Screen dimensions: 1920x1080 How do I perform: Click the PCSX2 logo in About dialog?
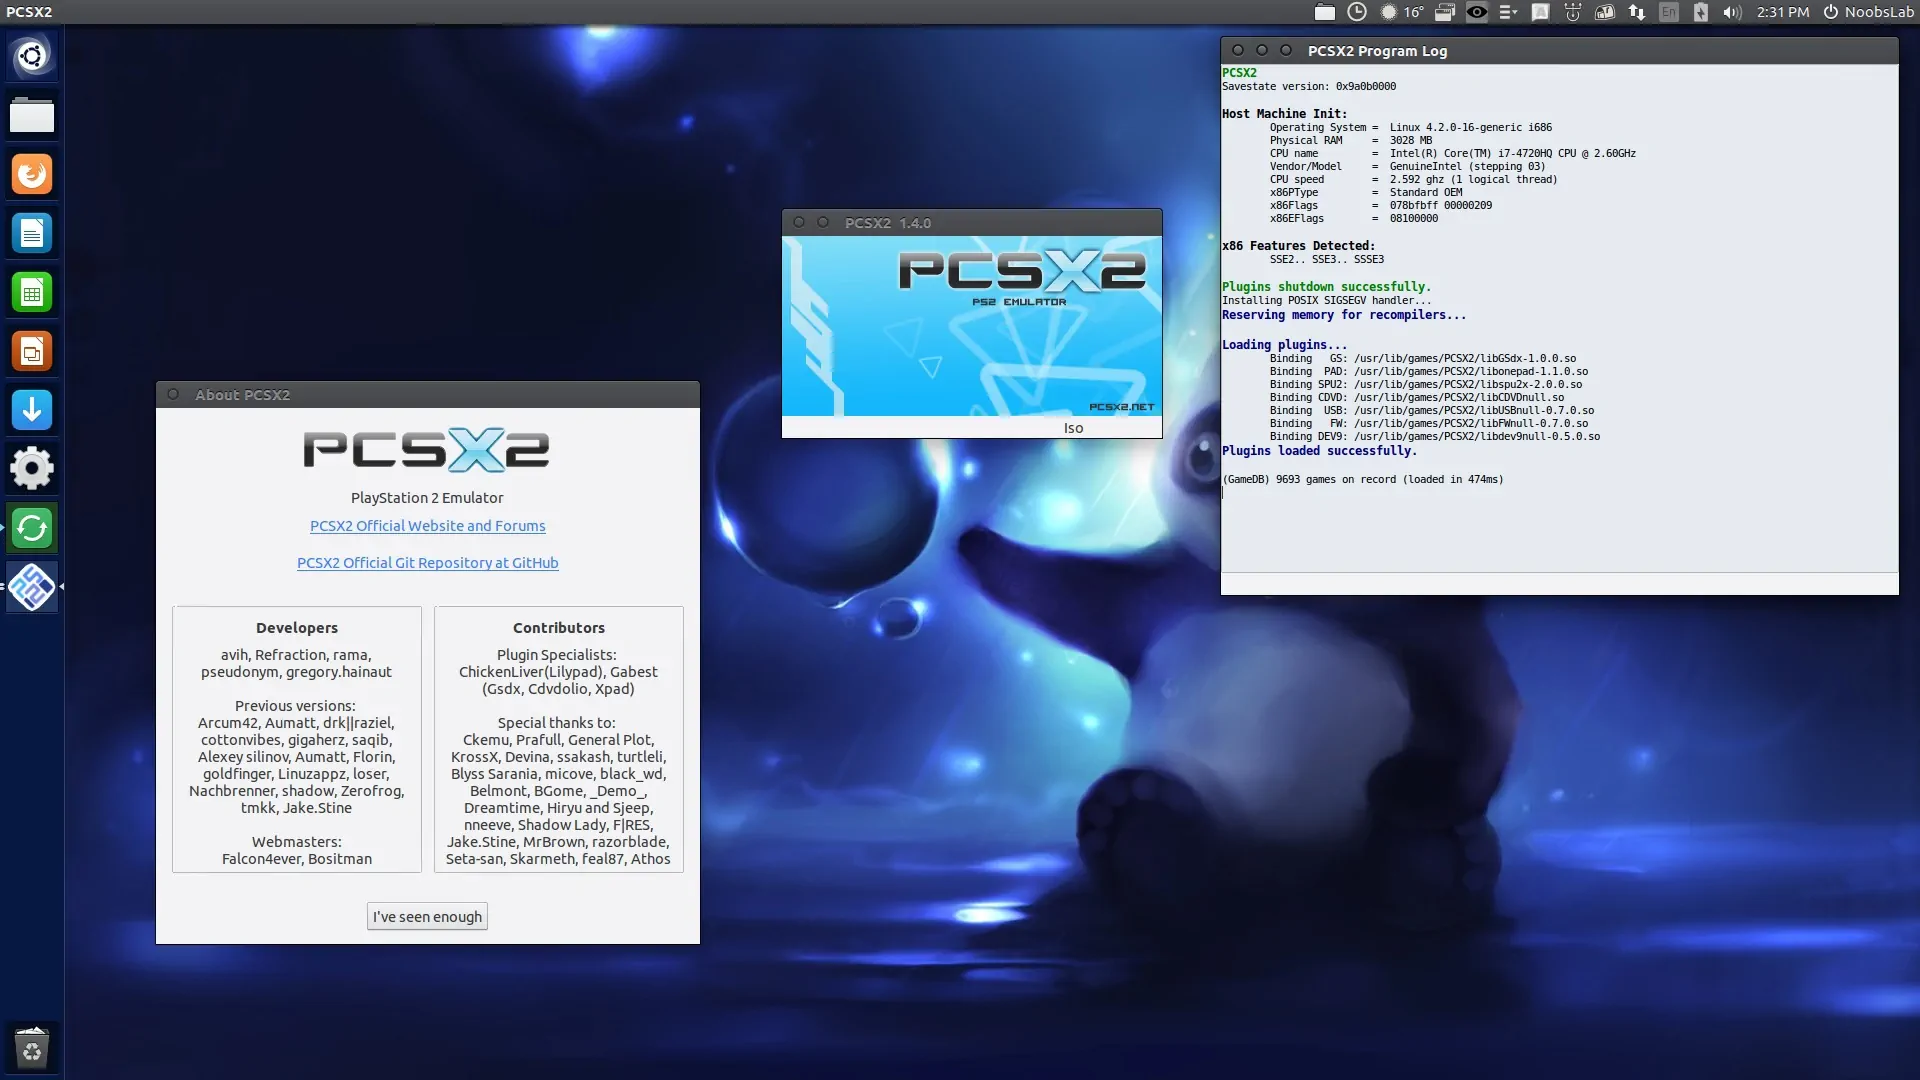coord(427,450)
